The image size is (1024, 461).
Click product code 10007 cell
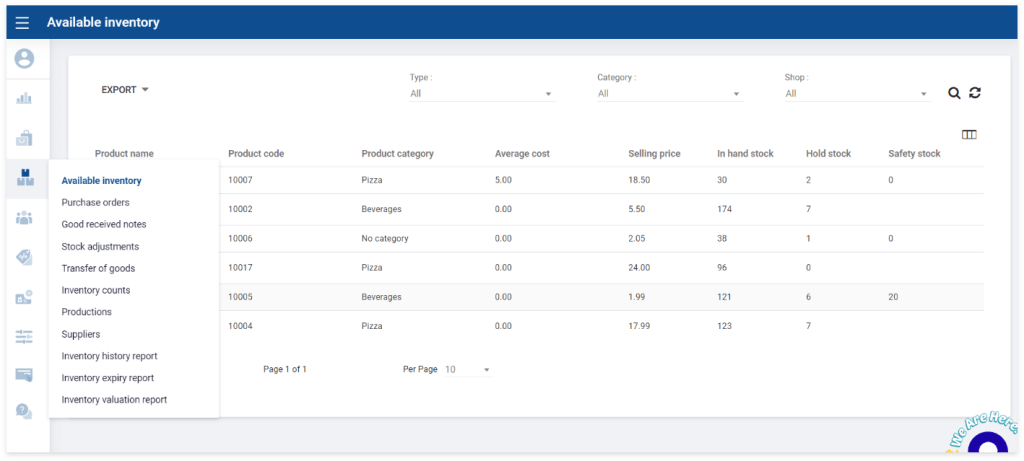click(x=240, y=180)
